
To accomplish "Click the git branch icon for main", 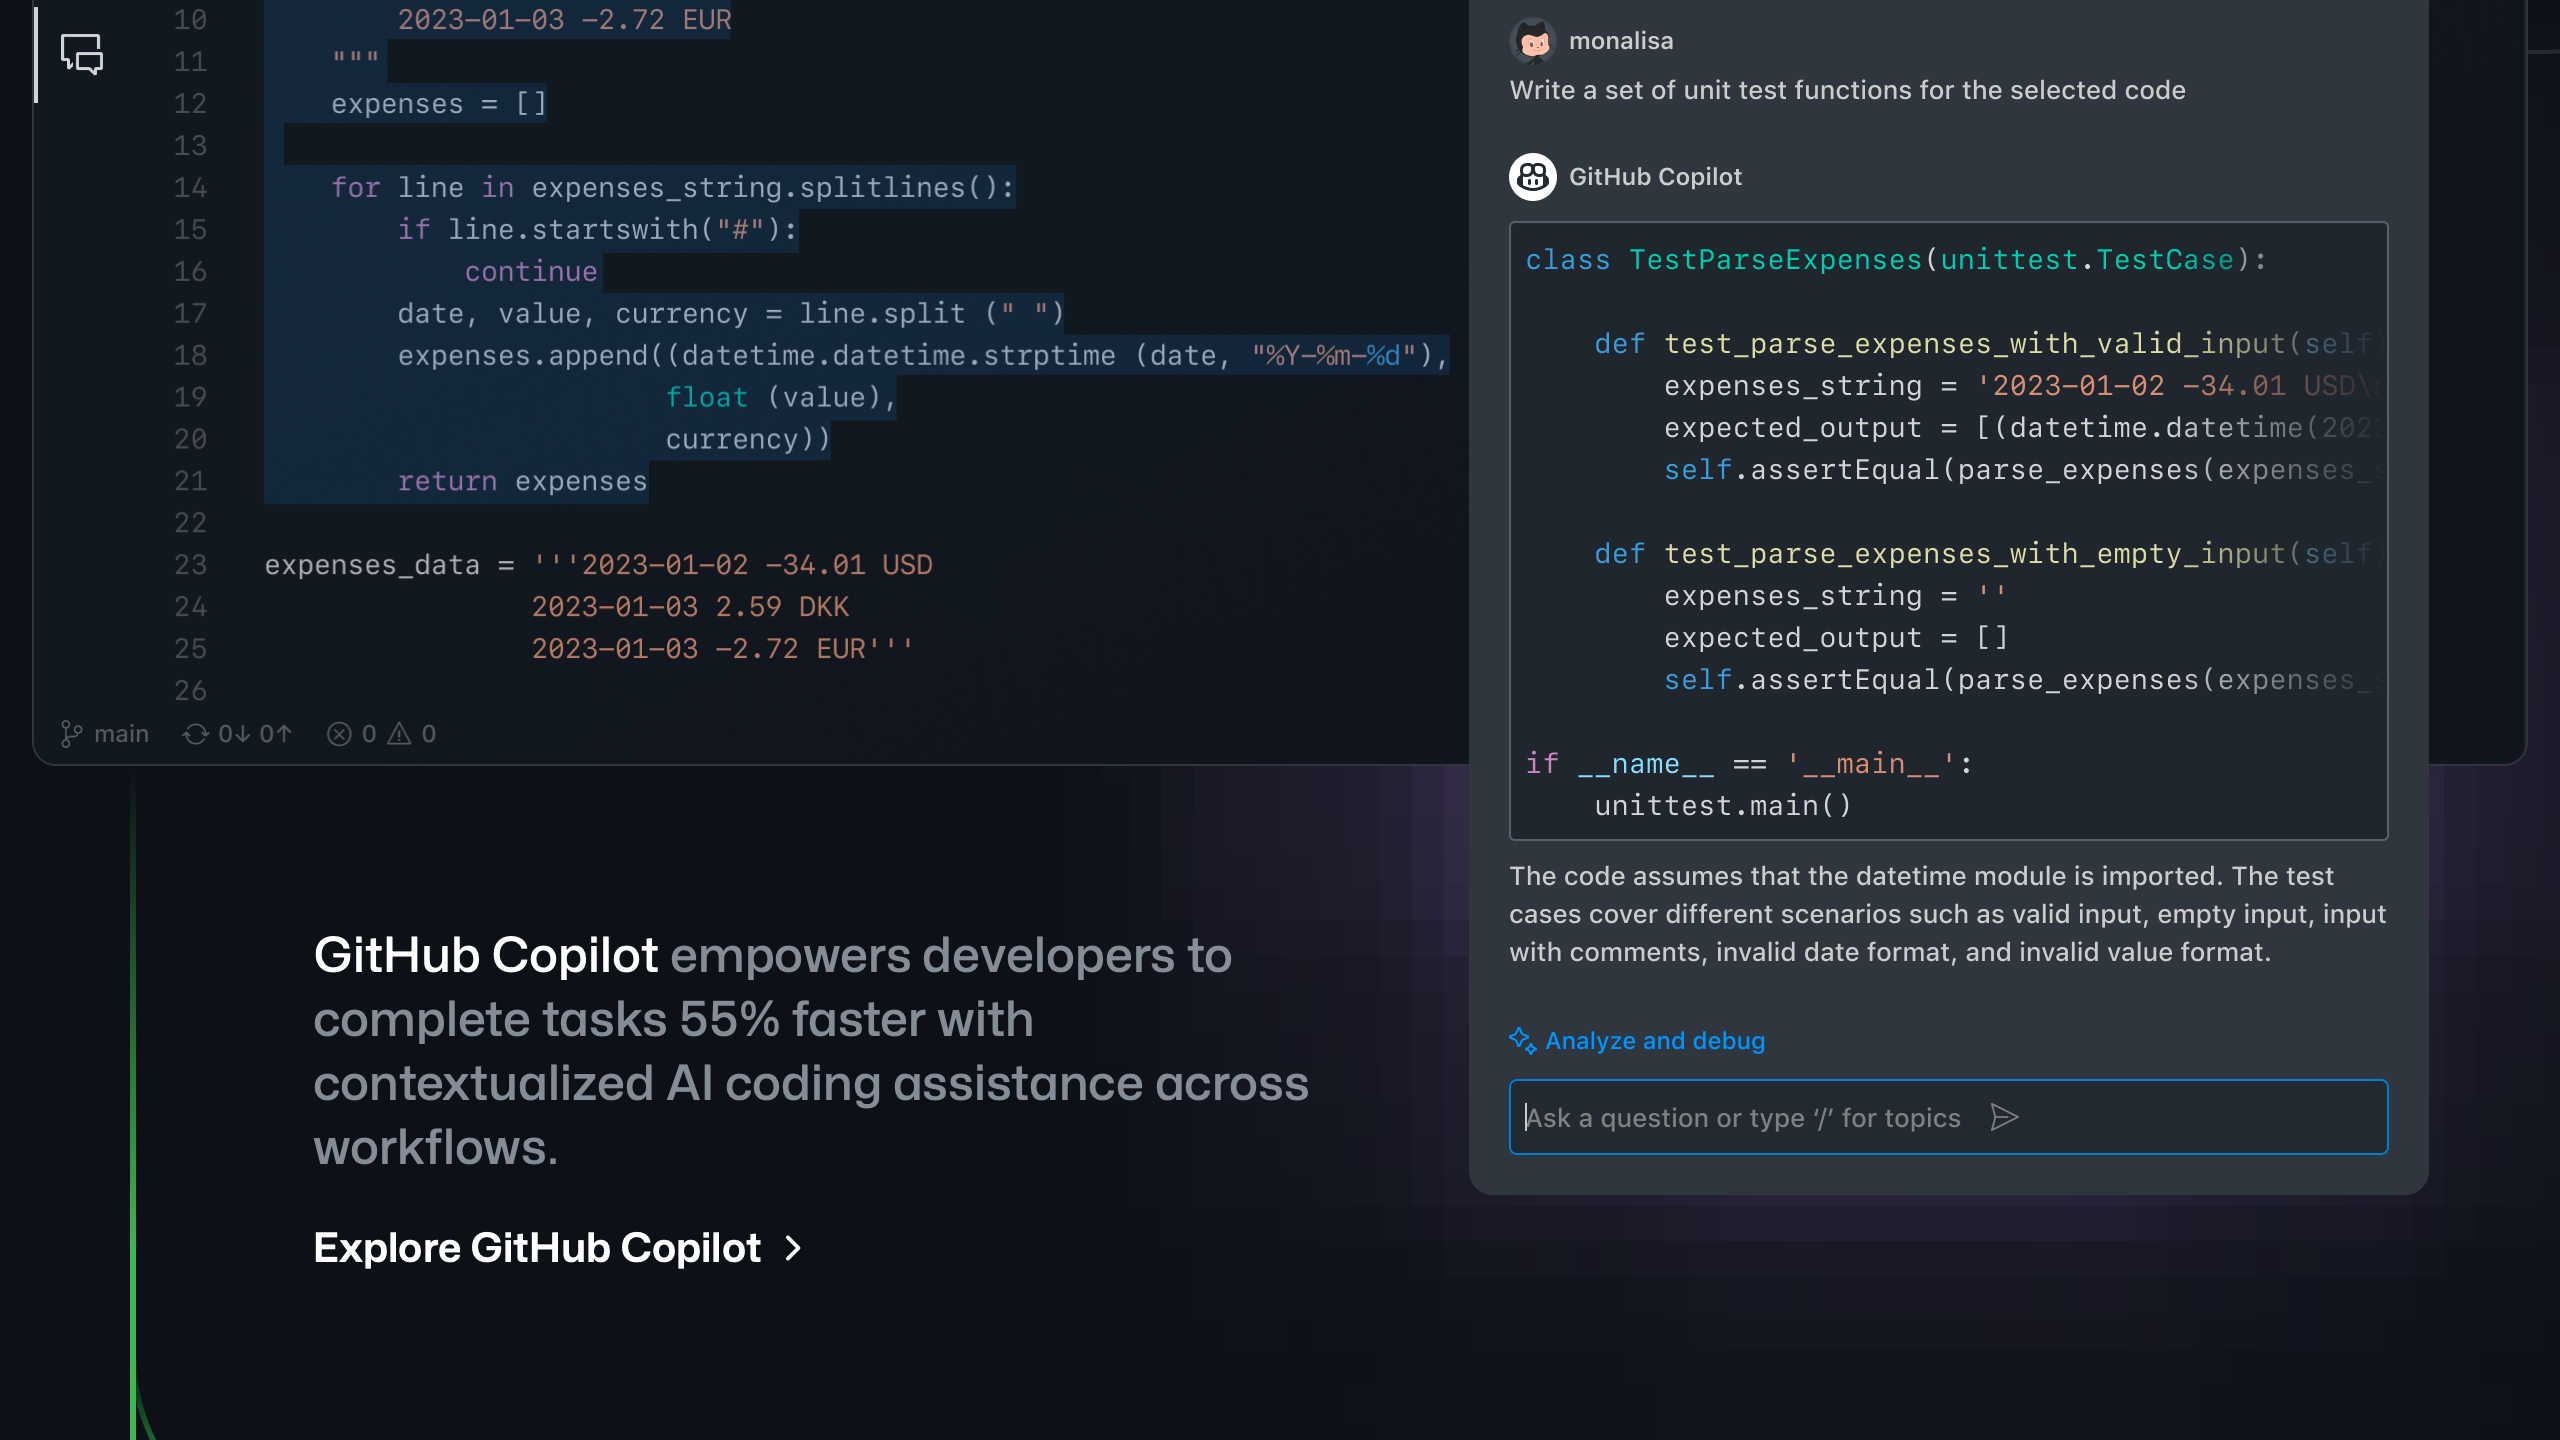I will coord(71,734).
